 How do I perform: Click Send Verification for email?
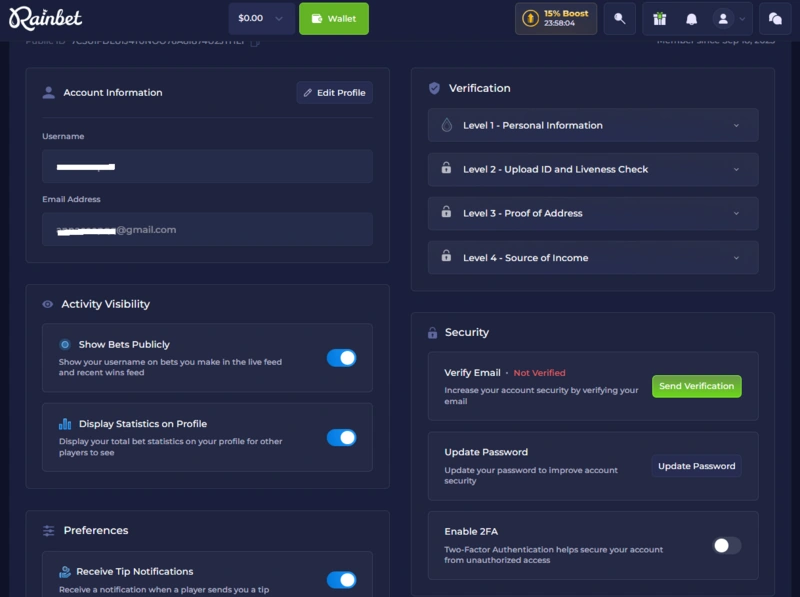pos(696,386)
